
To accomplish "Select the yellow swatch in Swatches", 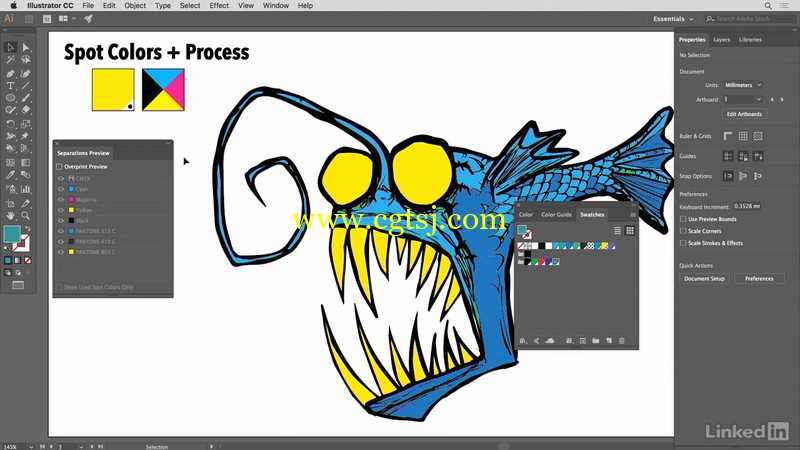I will click(x=604, y=246).
